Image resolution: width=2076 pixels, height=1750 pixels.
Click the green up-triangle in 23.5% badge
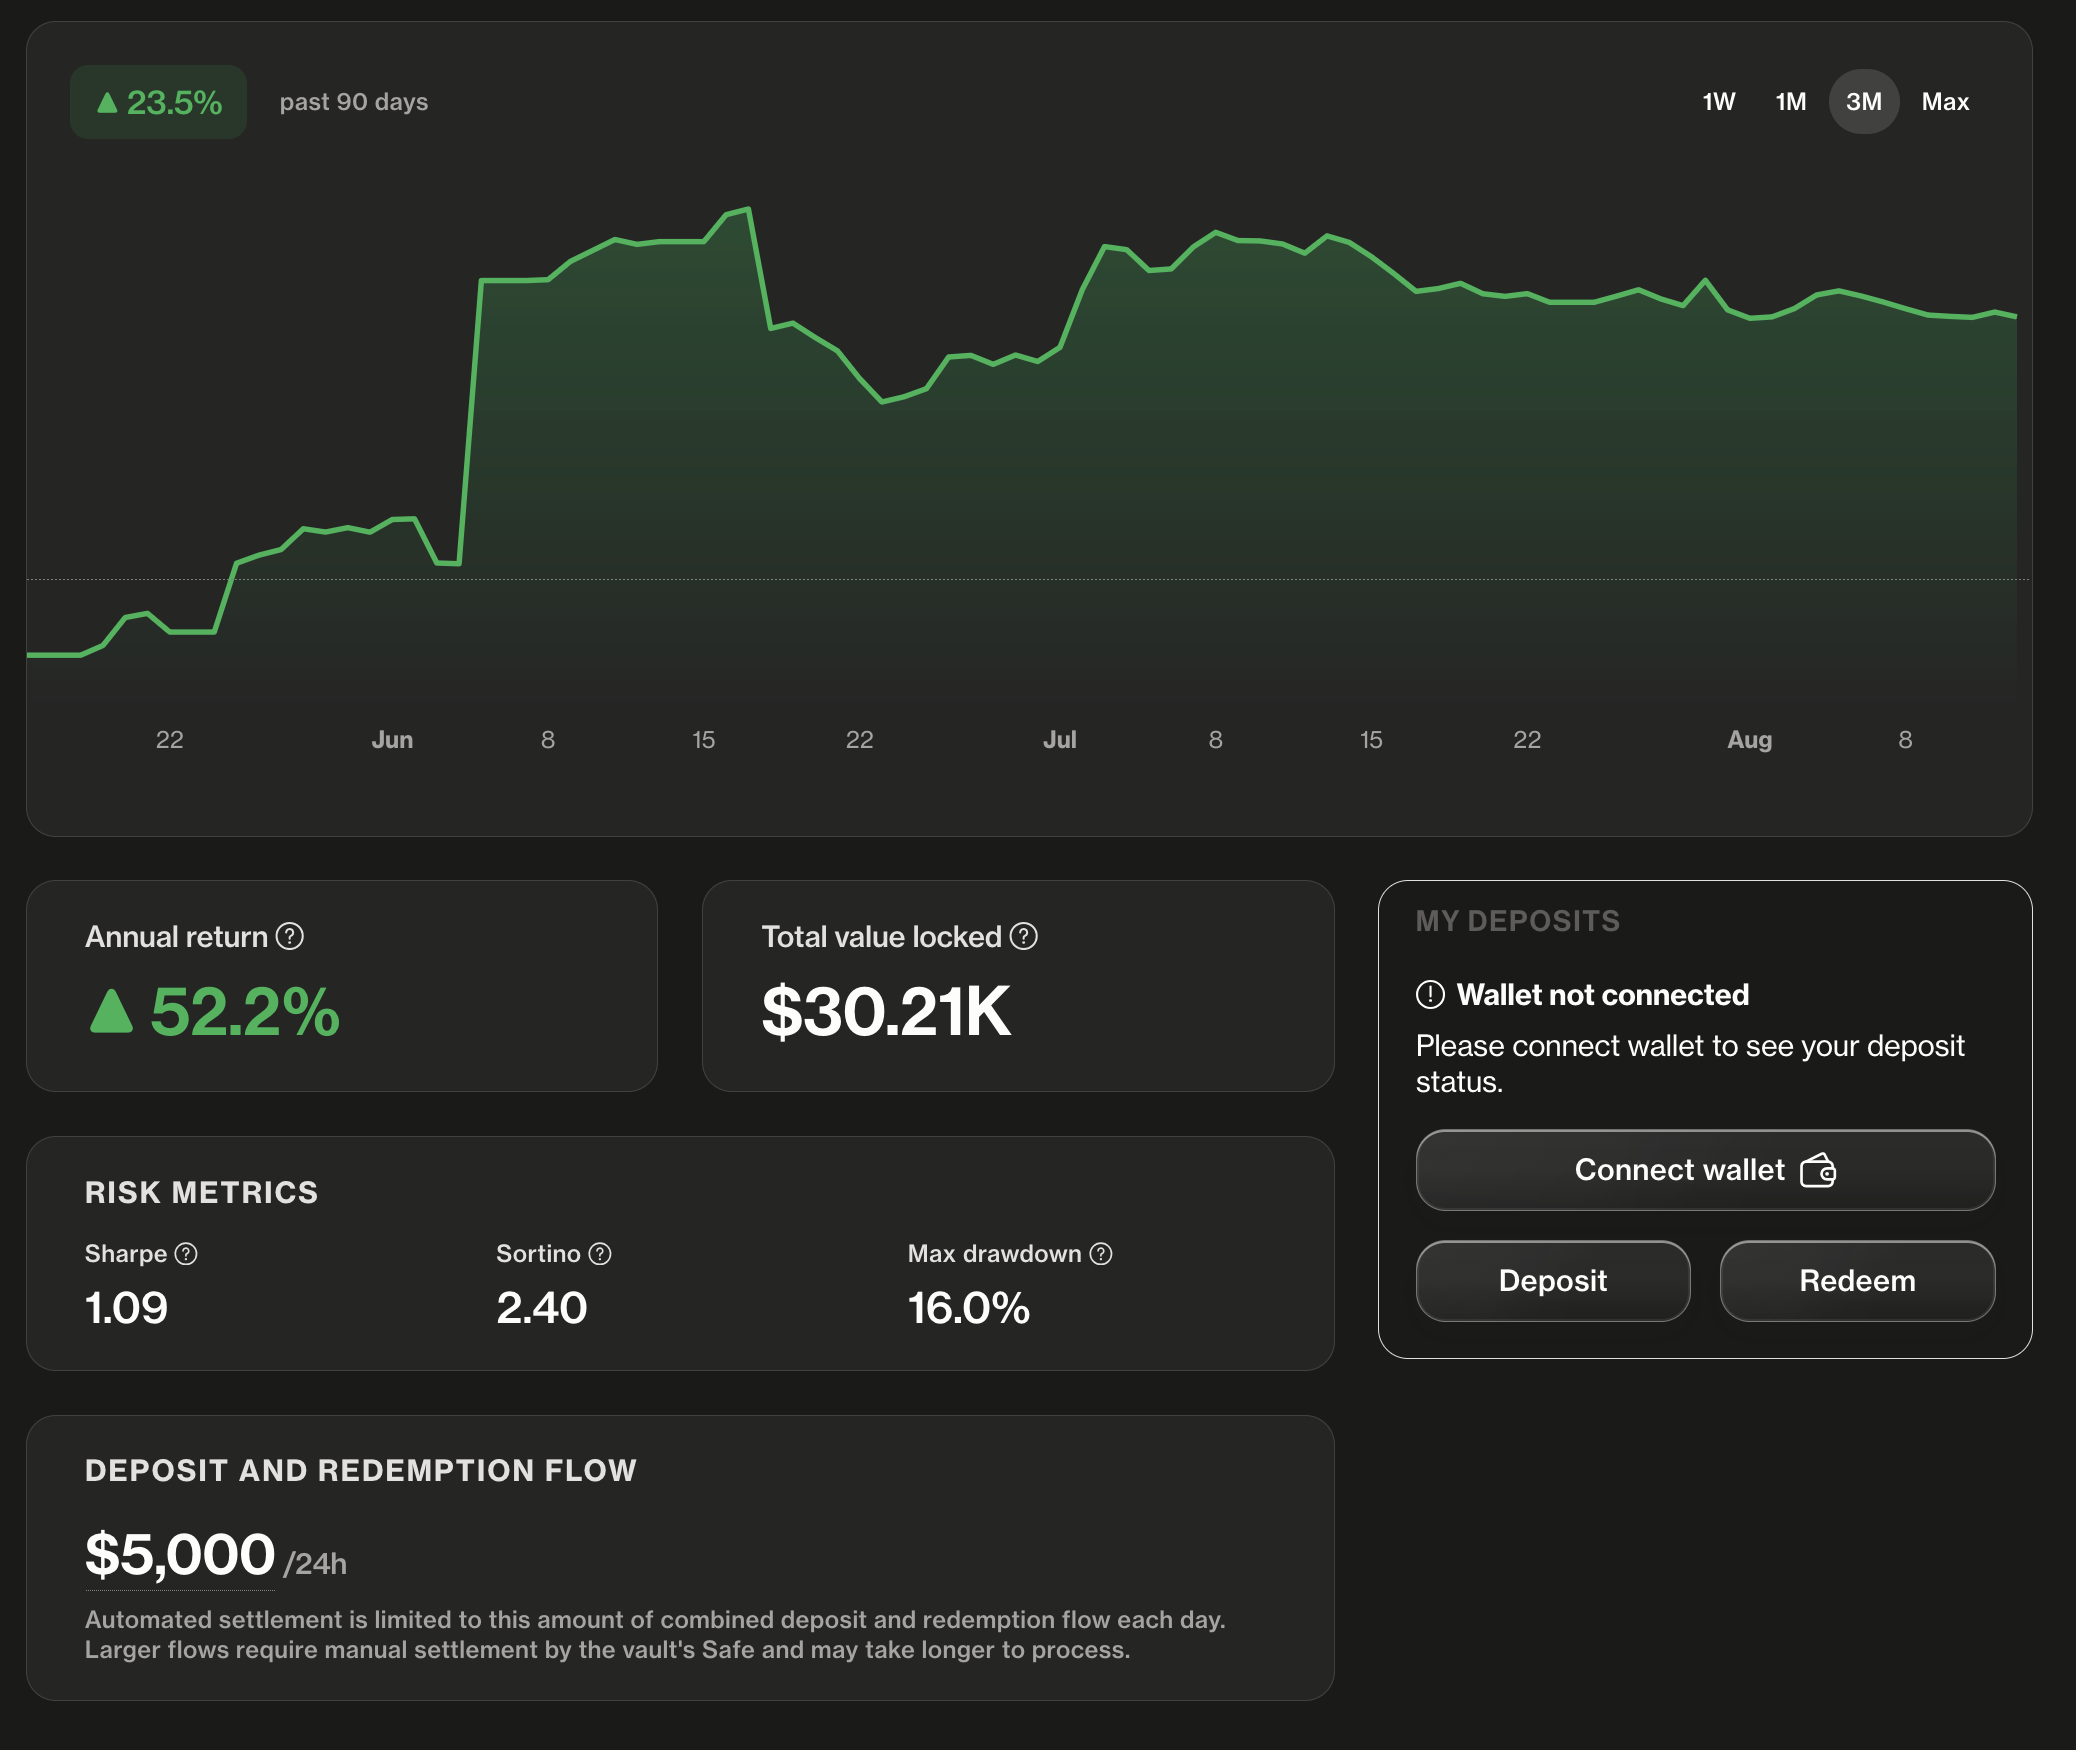pos(107,102)
